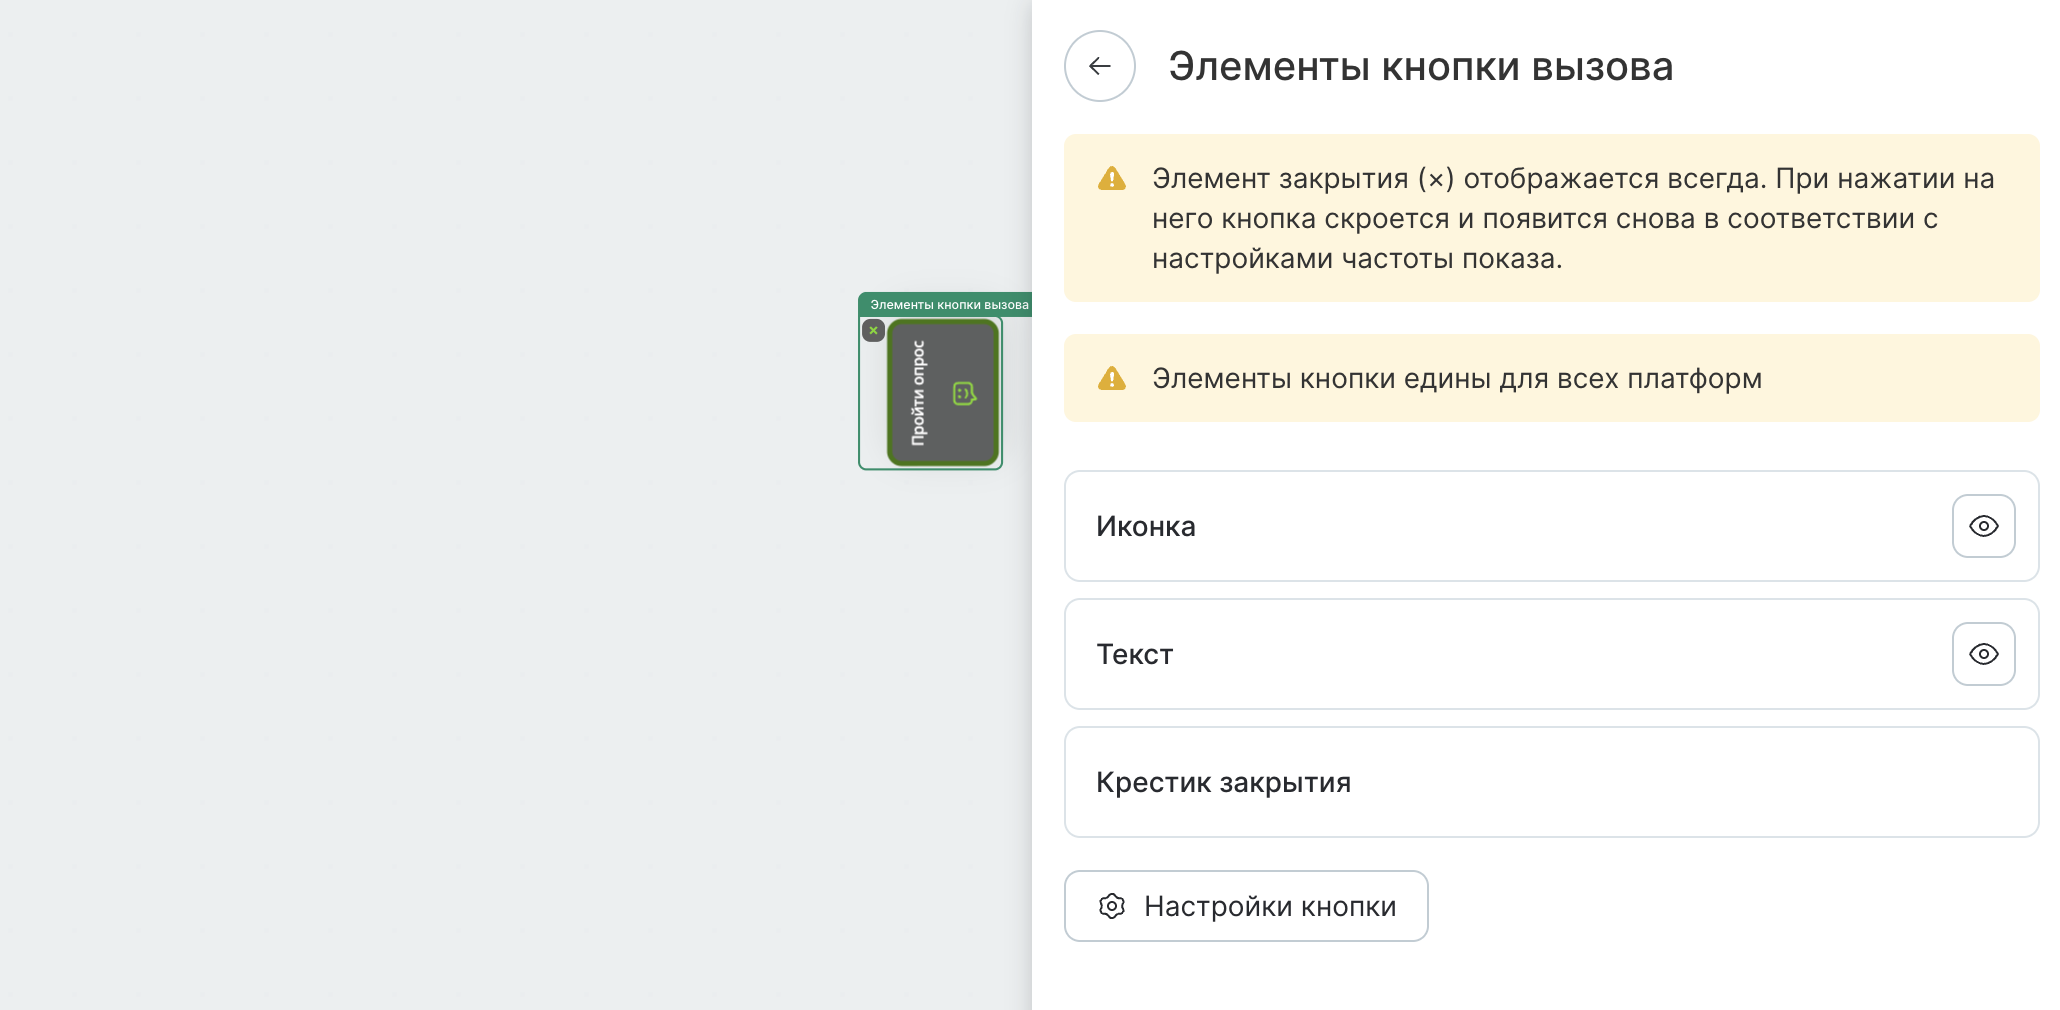Open Настройки кнопки

pyautogui.click(x=1246, y=906)
